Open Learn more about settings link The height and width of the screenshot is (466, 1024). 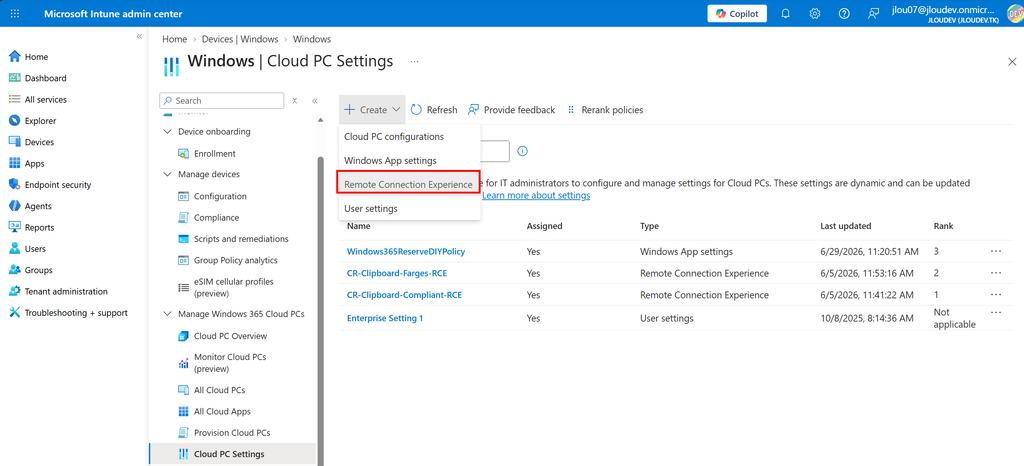pos(536,195)
